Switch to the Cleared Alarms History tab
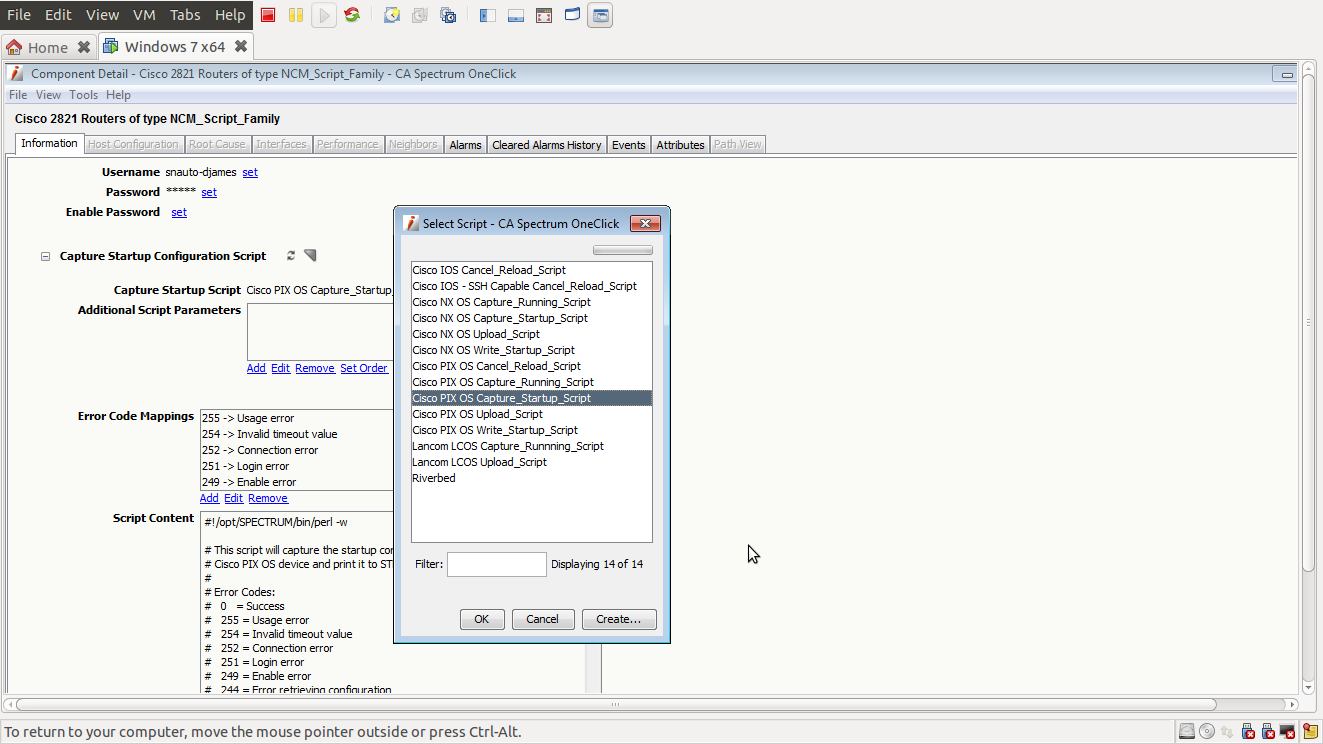 (x=546, y=145)
